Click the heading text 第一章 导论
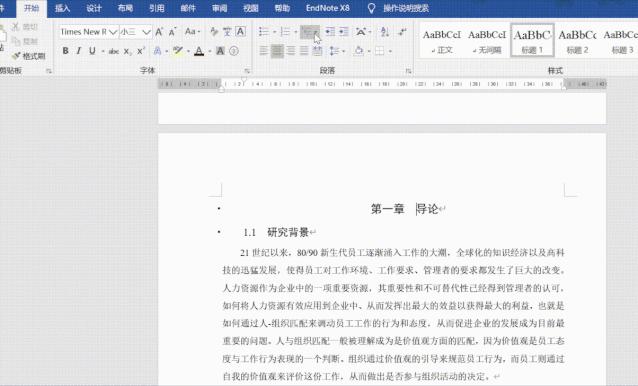The height and width of the screenshot is (386, 638). [404, 209]
